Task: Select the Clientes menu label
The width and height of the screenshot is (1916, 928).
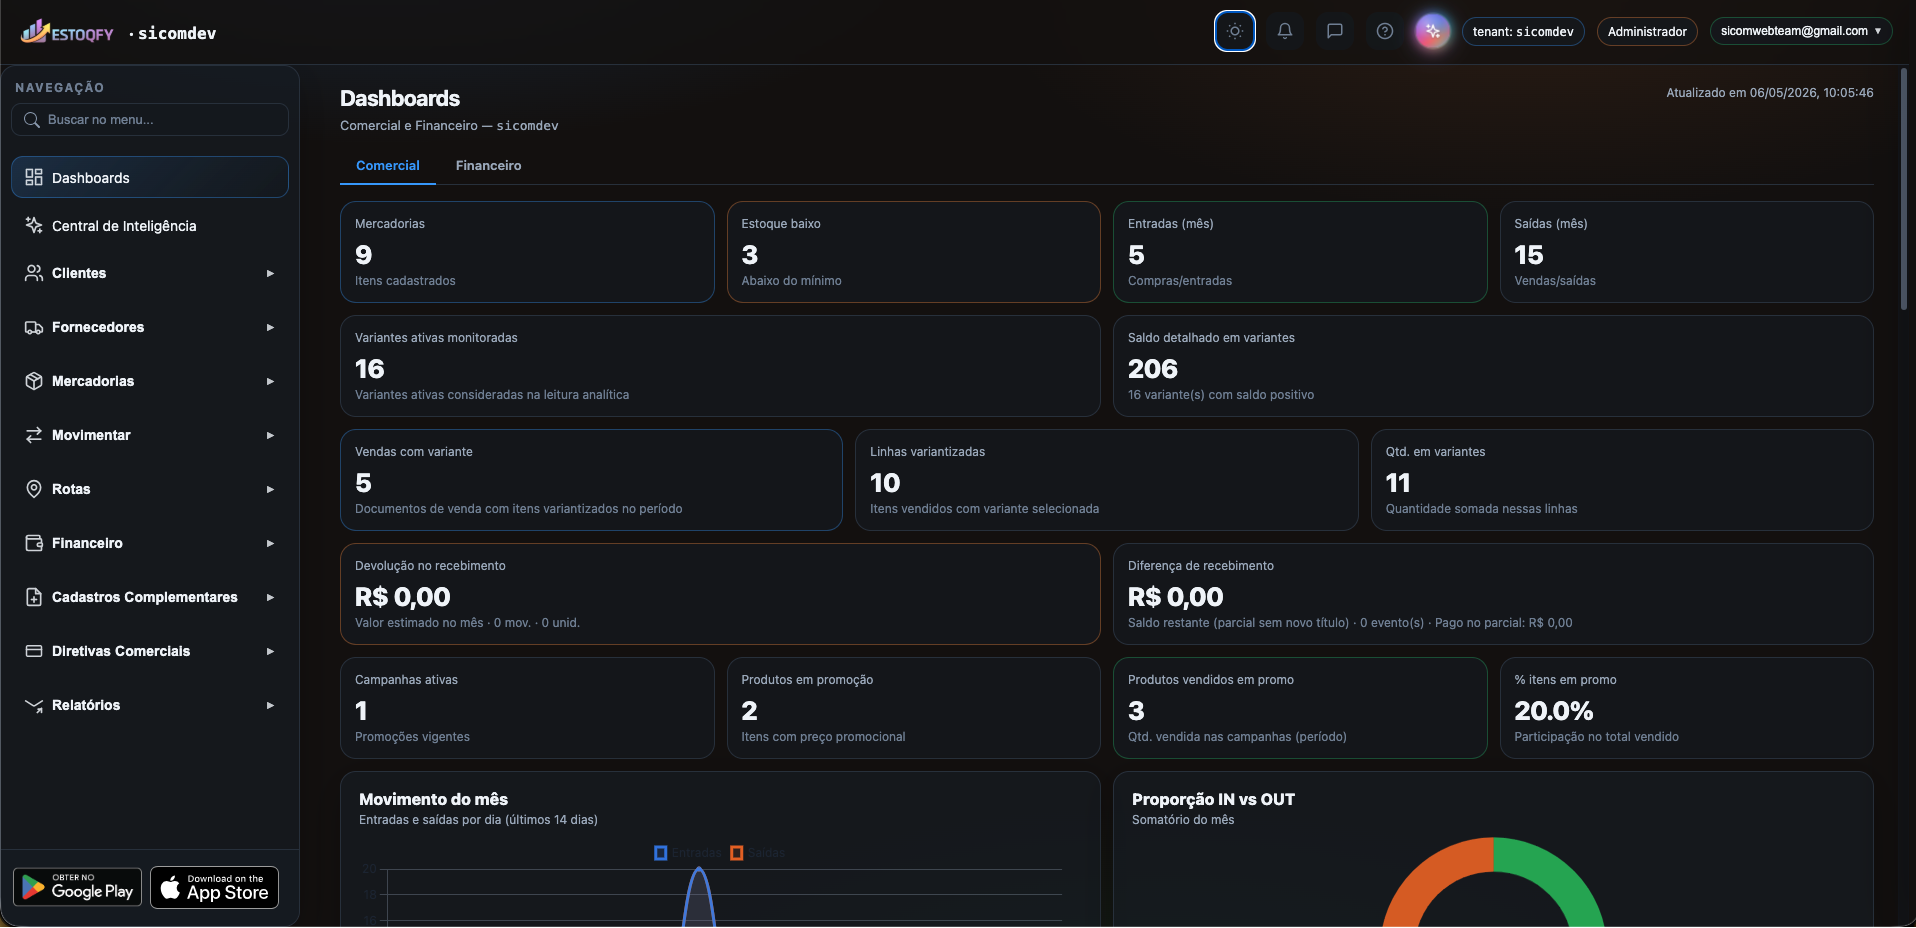Action: (79, 273)
